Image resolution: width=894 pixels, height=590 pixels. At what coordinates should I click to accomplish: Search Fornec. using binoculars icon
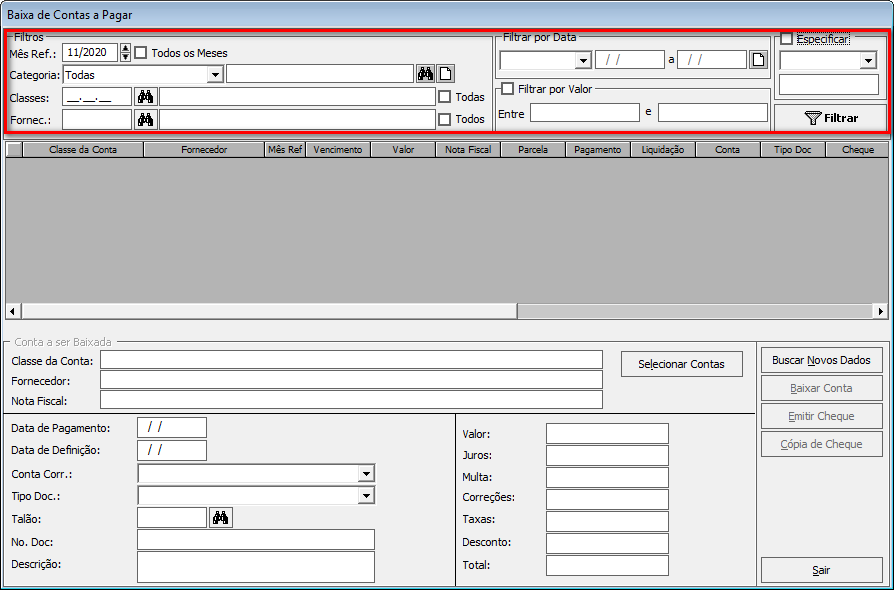[x=145, y=119]
